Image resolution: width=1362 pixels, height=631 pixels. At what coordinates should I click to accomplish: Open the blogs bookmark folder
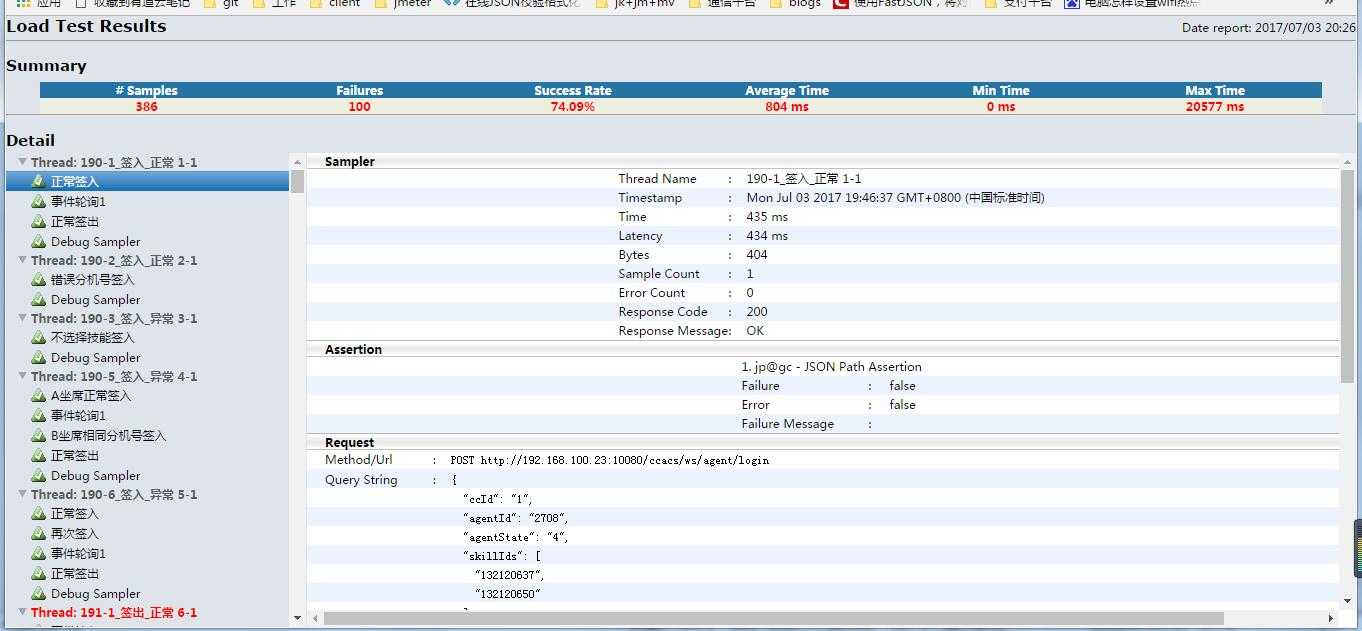click(x=794, y=4)
